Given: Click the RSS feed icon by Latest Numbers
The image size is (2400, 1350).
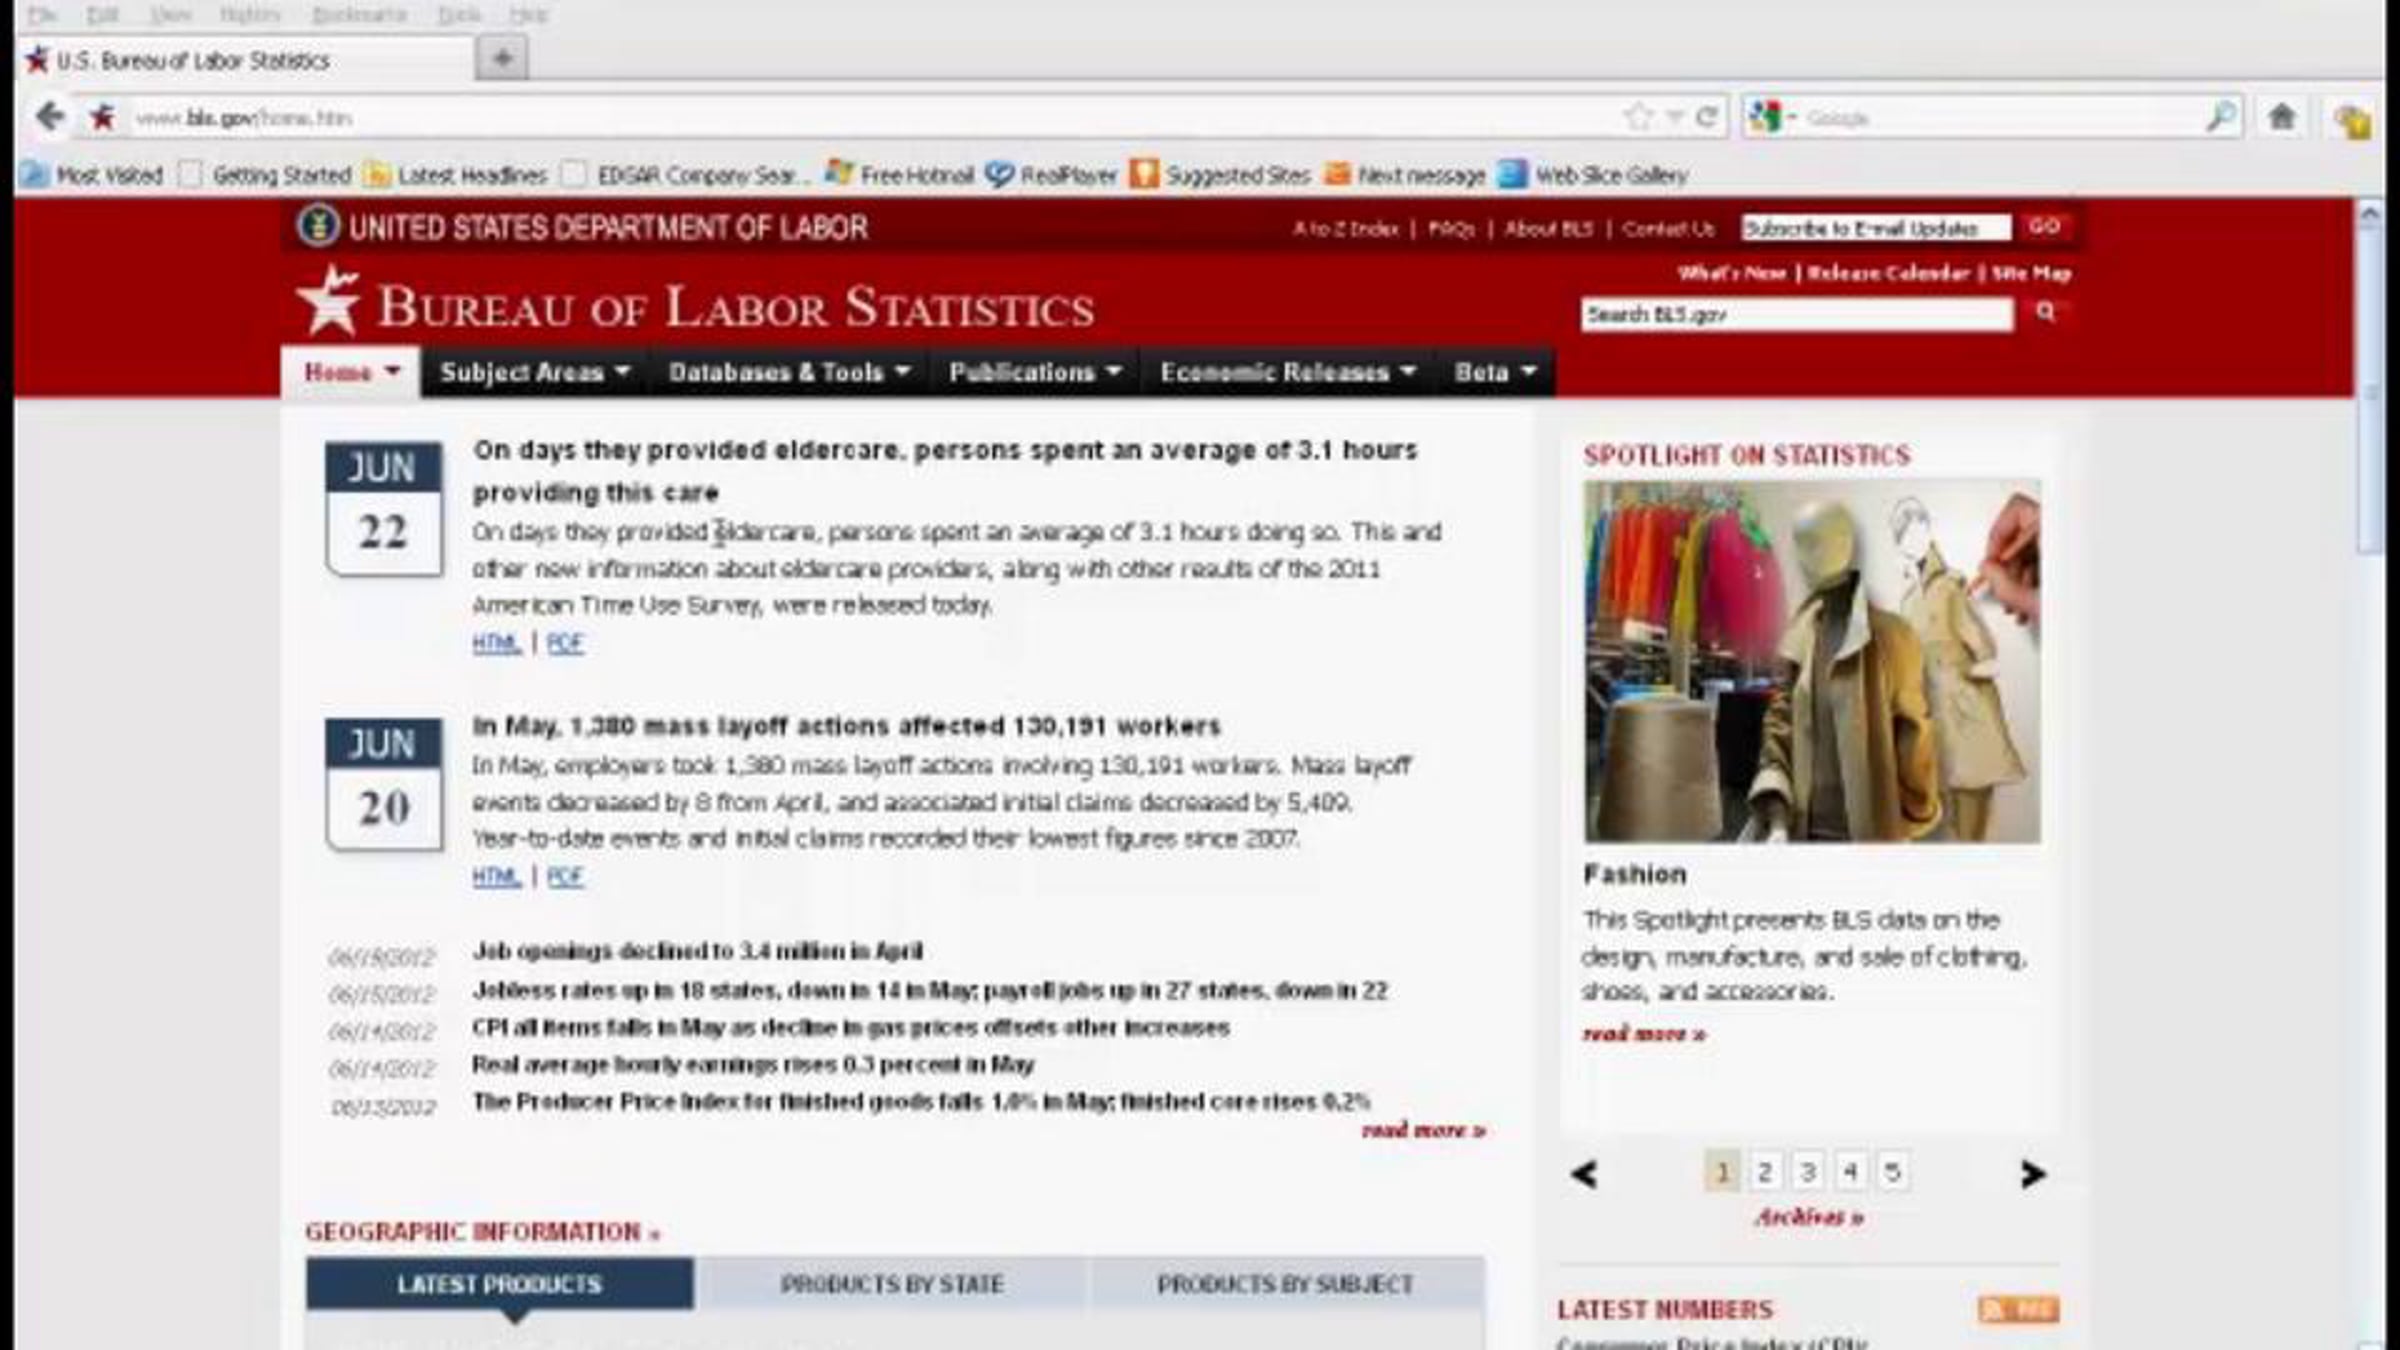Looking at the screenshot, I should tap(2018, 1309).
